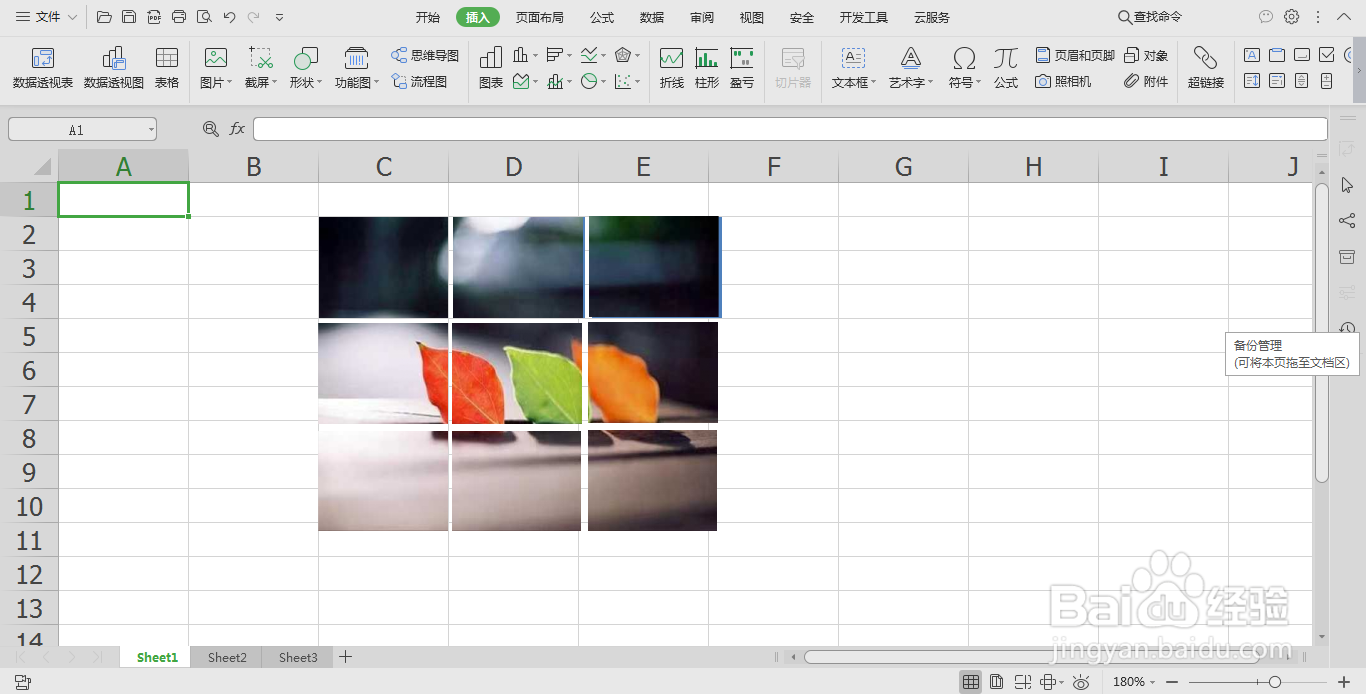
Task: Switch to normal grid view in status bar
Action: point(970,682)
